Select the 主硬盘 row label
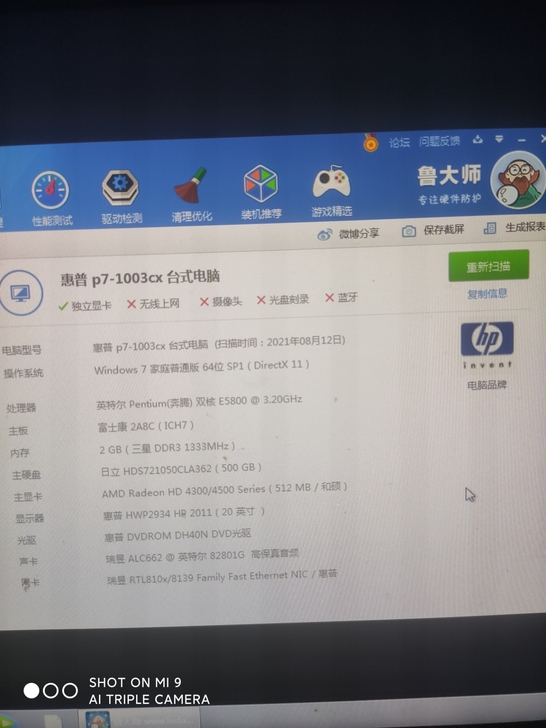This screenshot has width=546, height=728. (26, 474)
